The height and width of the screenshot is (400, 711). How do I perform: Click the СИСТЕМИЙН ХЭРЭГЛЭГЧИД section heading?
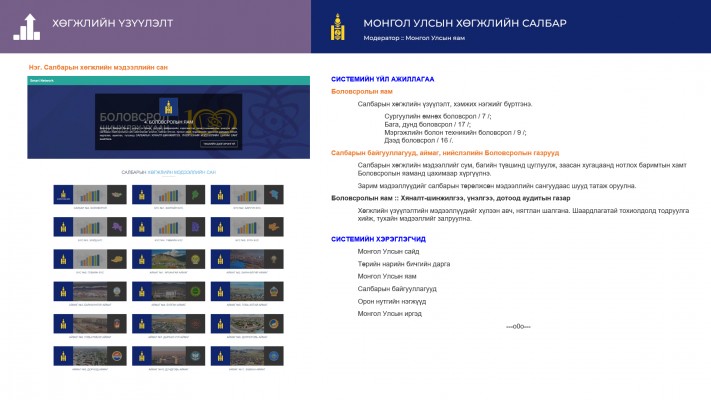tap(378, 240)
